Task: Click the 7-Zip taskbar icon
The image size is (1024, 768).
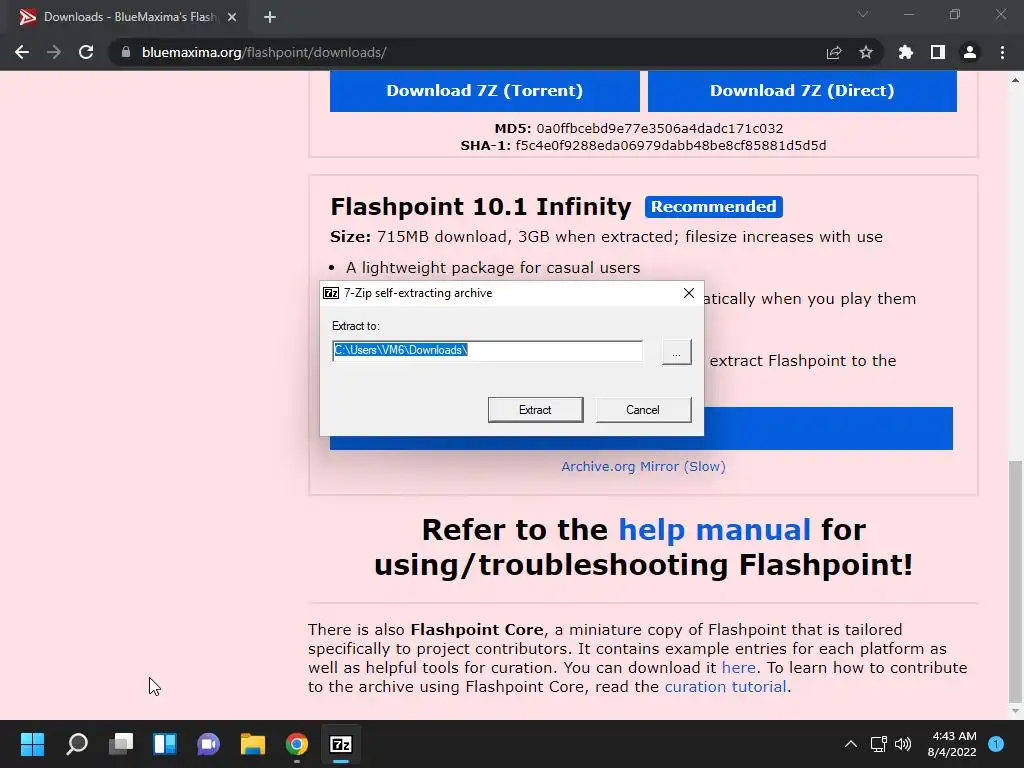Action: coord(341,744)
